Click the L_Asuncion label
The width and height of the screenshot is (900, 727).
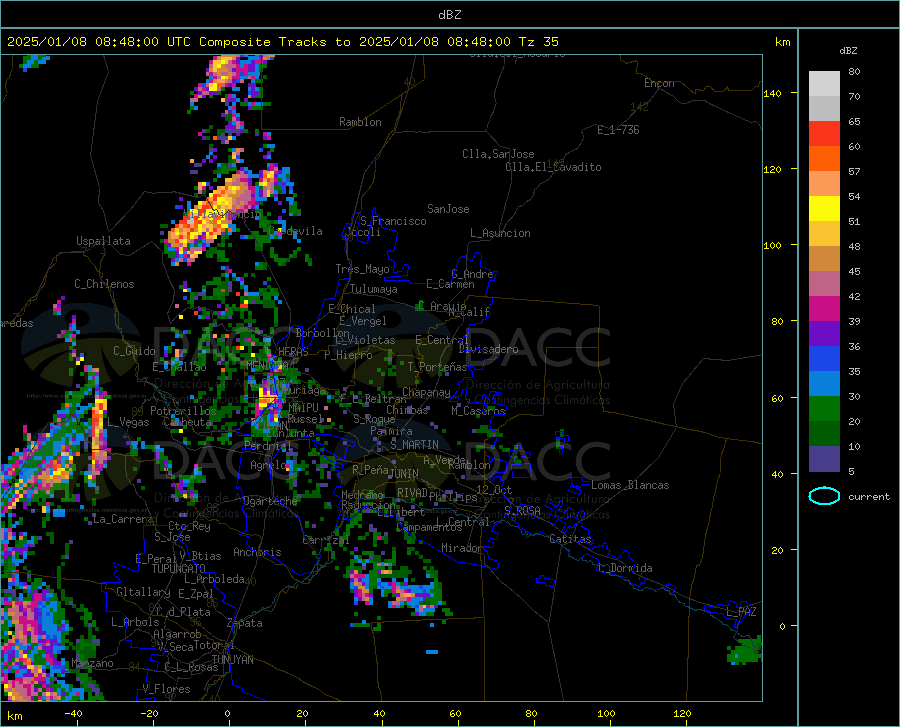pos(501,233)
